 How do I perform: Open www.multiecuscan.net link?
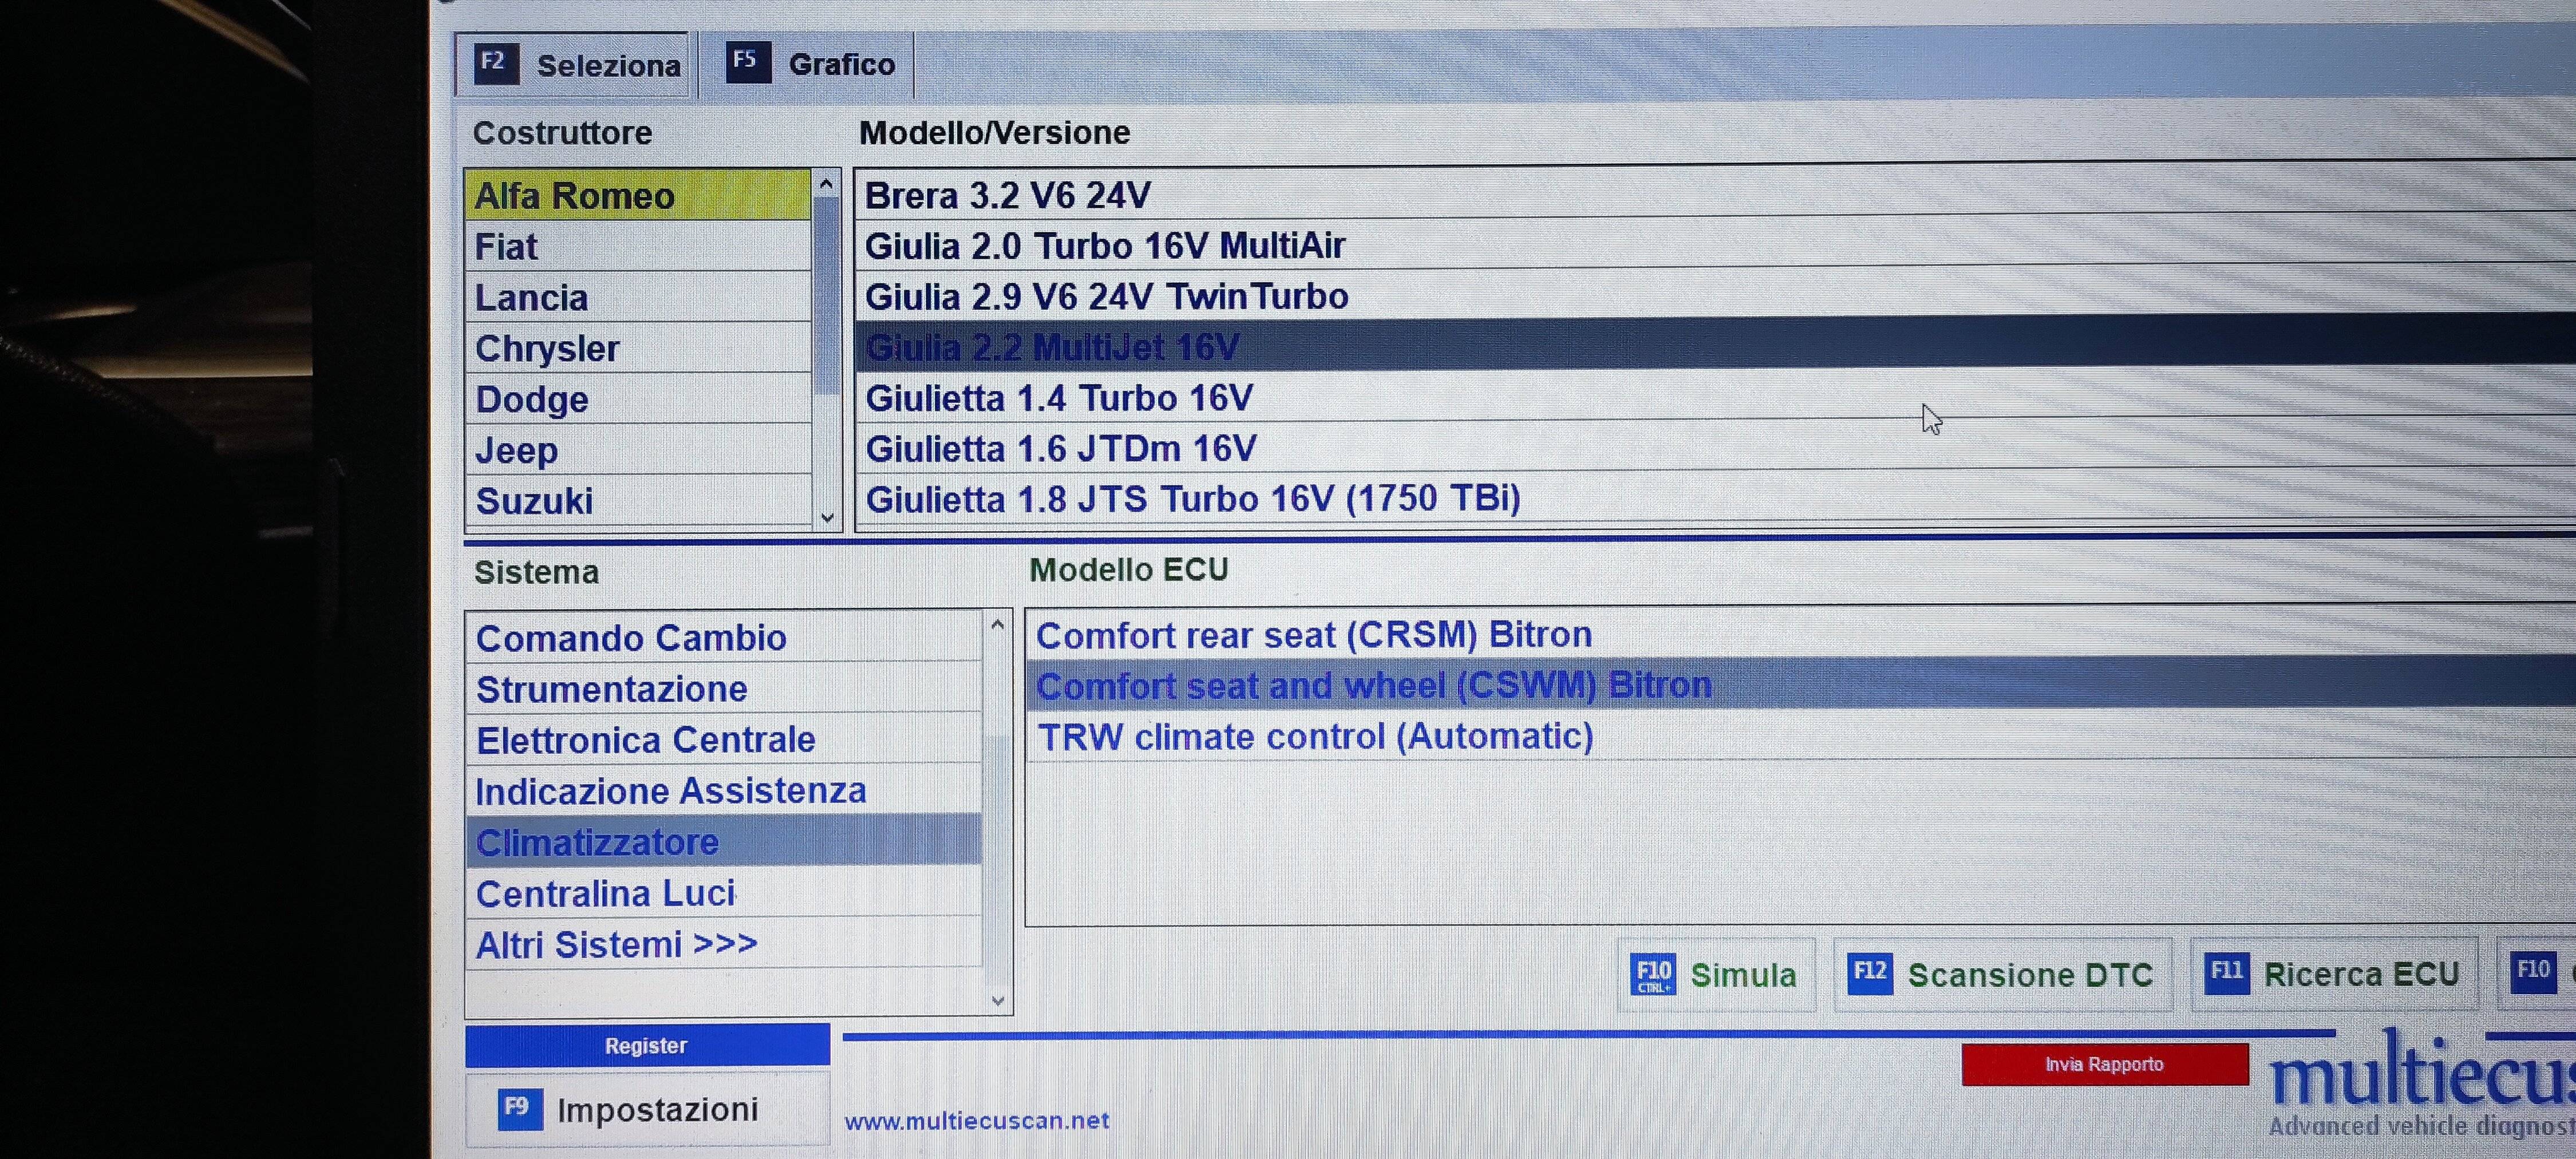(x=977, y=1121)
